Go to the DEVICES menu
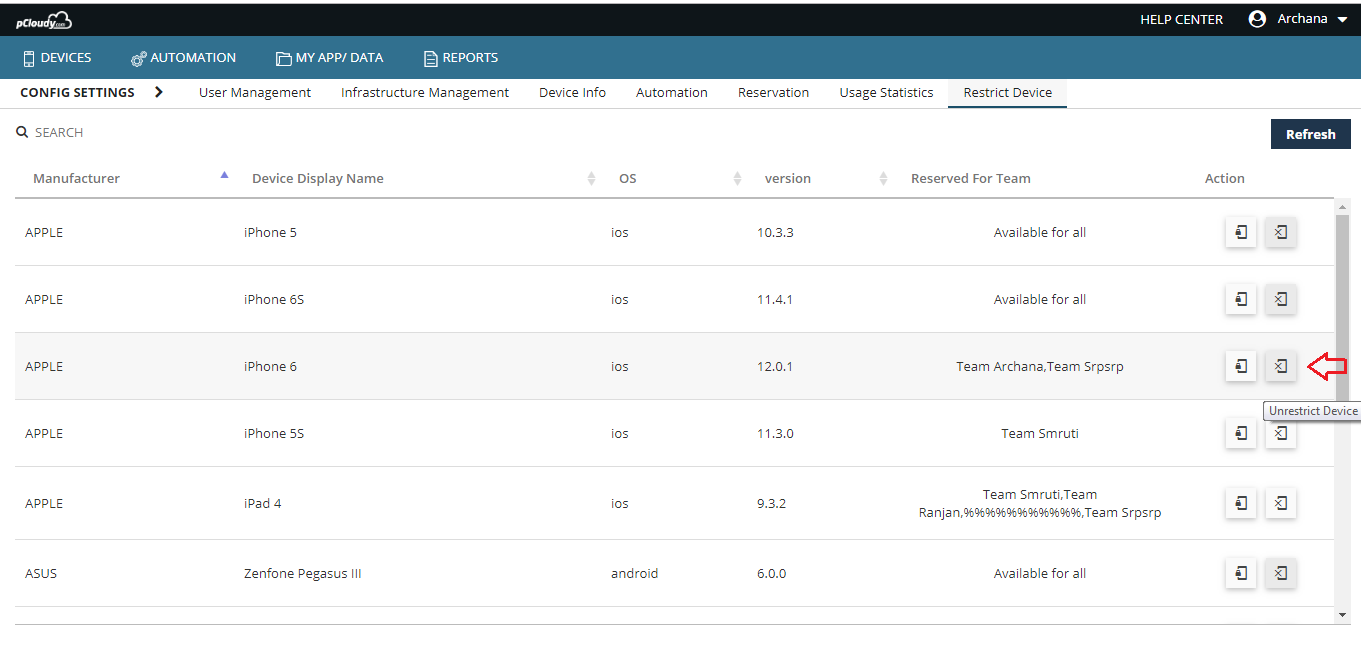The height and width of the screenshot is (661, 1361). pos(57,58)
